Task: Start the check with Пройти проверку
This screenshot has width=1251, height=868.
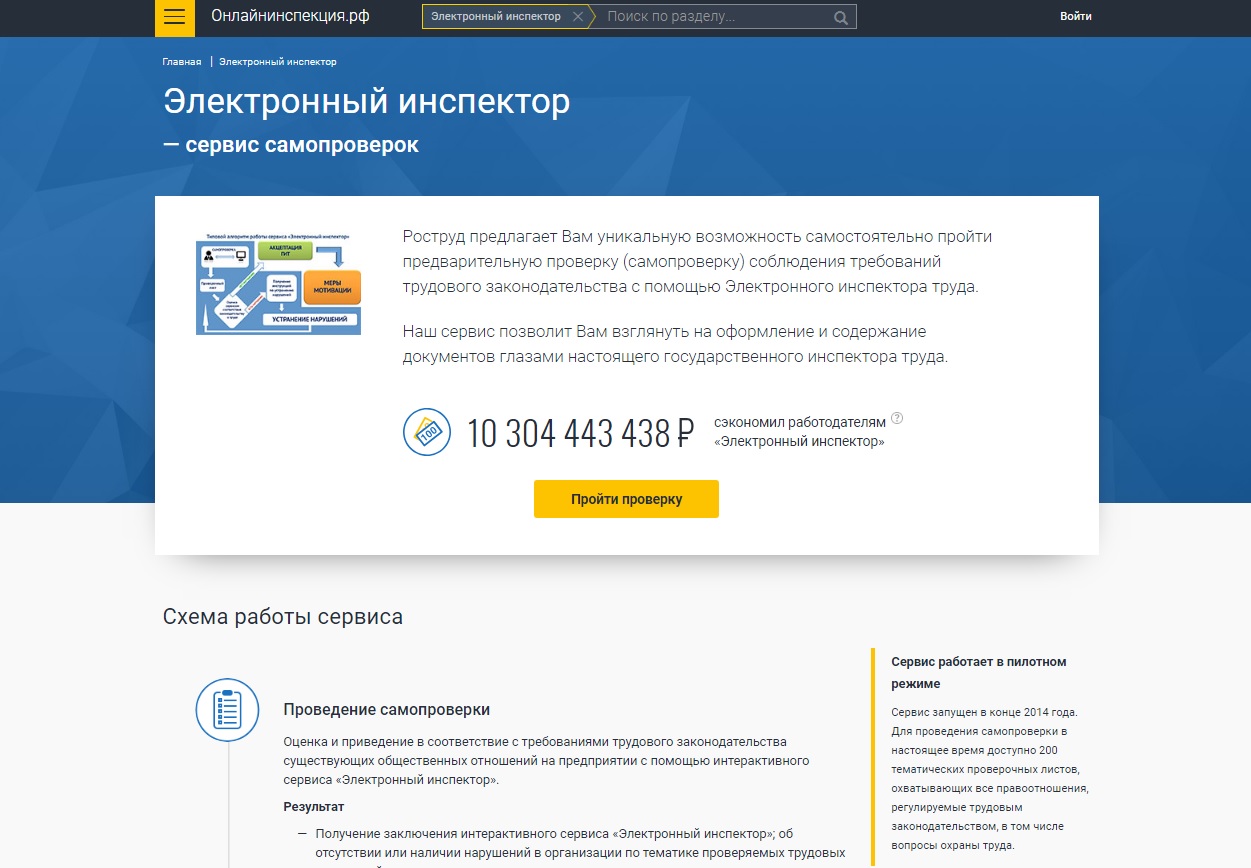Action: point(626,499)
